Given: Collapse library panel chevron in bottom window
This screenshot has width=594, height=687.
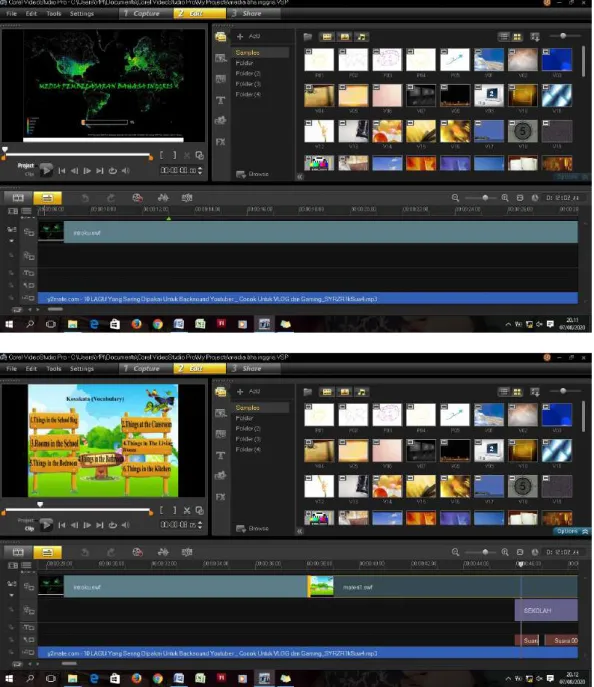Looking at the screenshot, I should [x=300, y=531].
